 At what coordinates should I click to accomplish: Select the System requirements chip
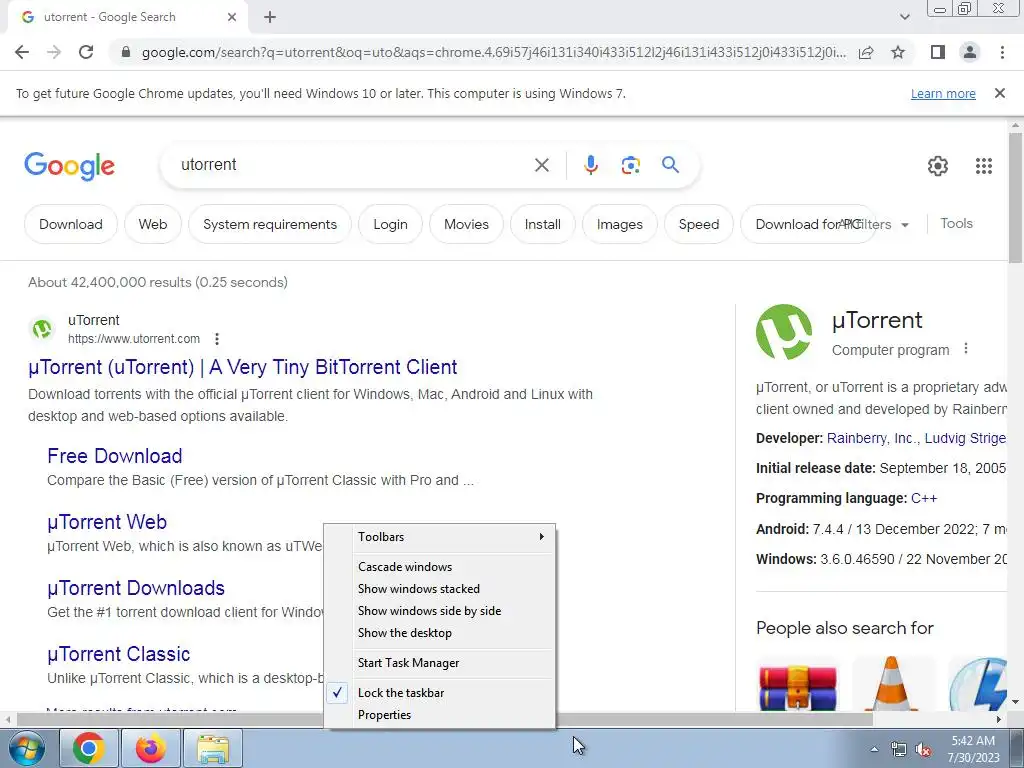[270, 224]
